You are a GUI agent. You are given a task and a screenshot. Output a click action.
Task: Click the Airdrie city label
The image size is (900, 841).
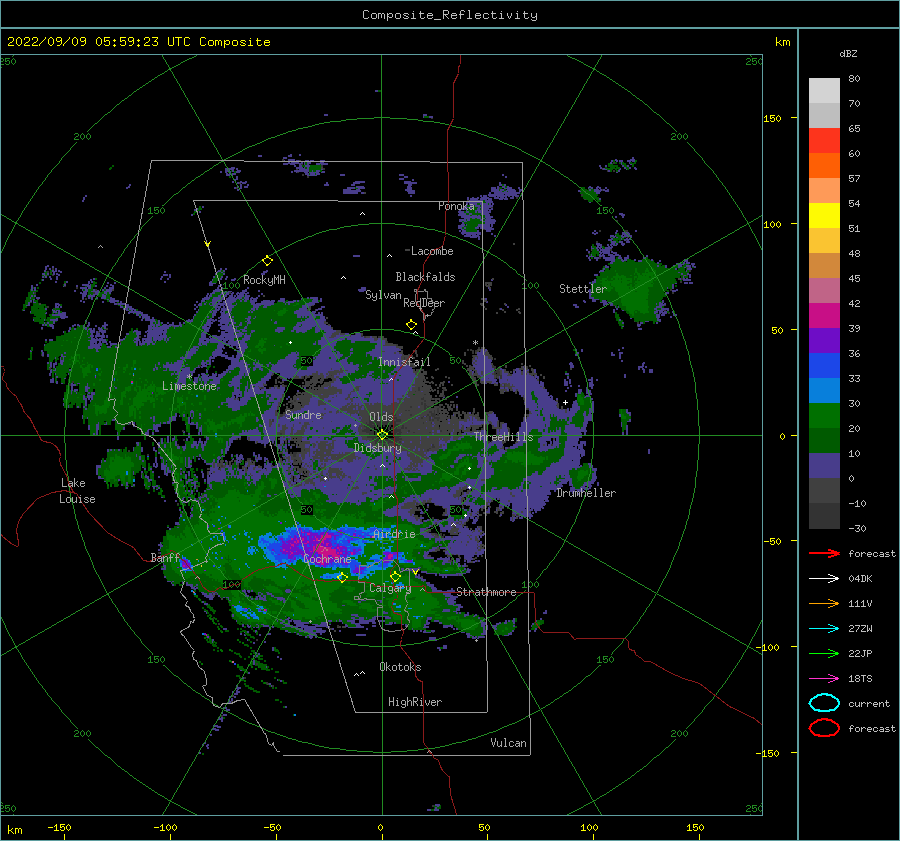tap(394, 534)
